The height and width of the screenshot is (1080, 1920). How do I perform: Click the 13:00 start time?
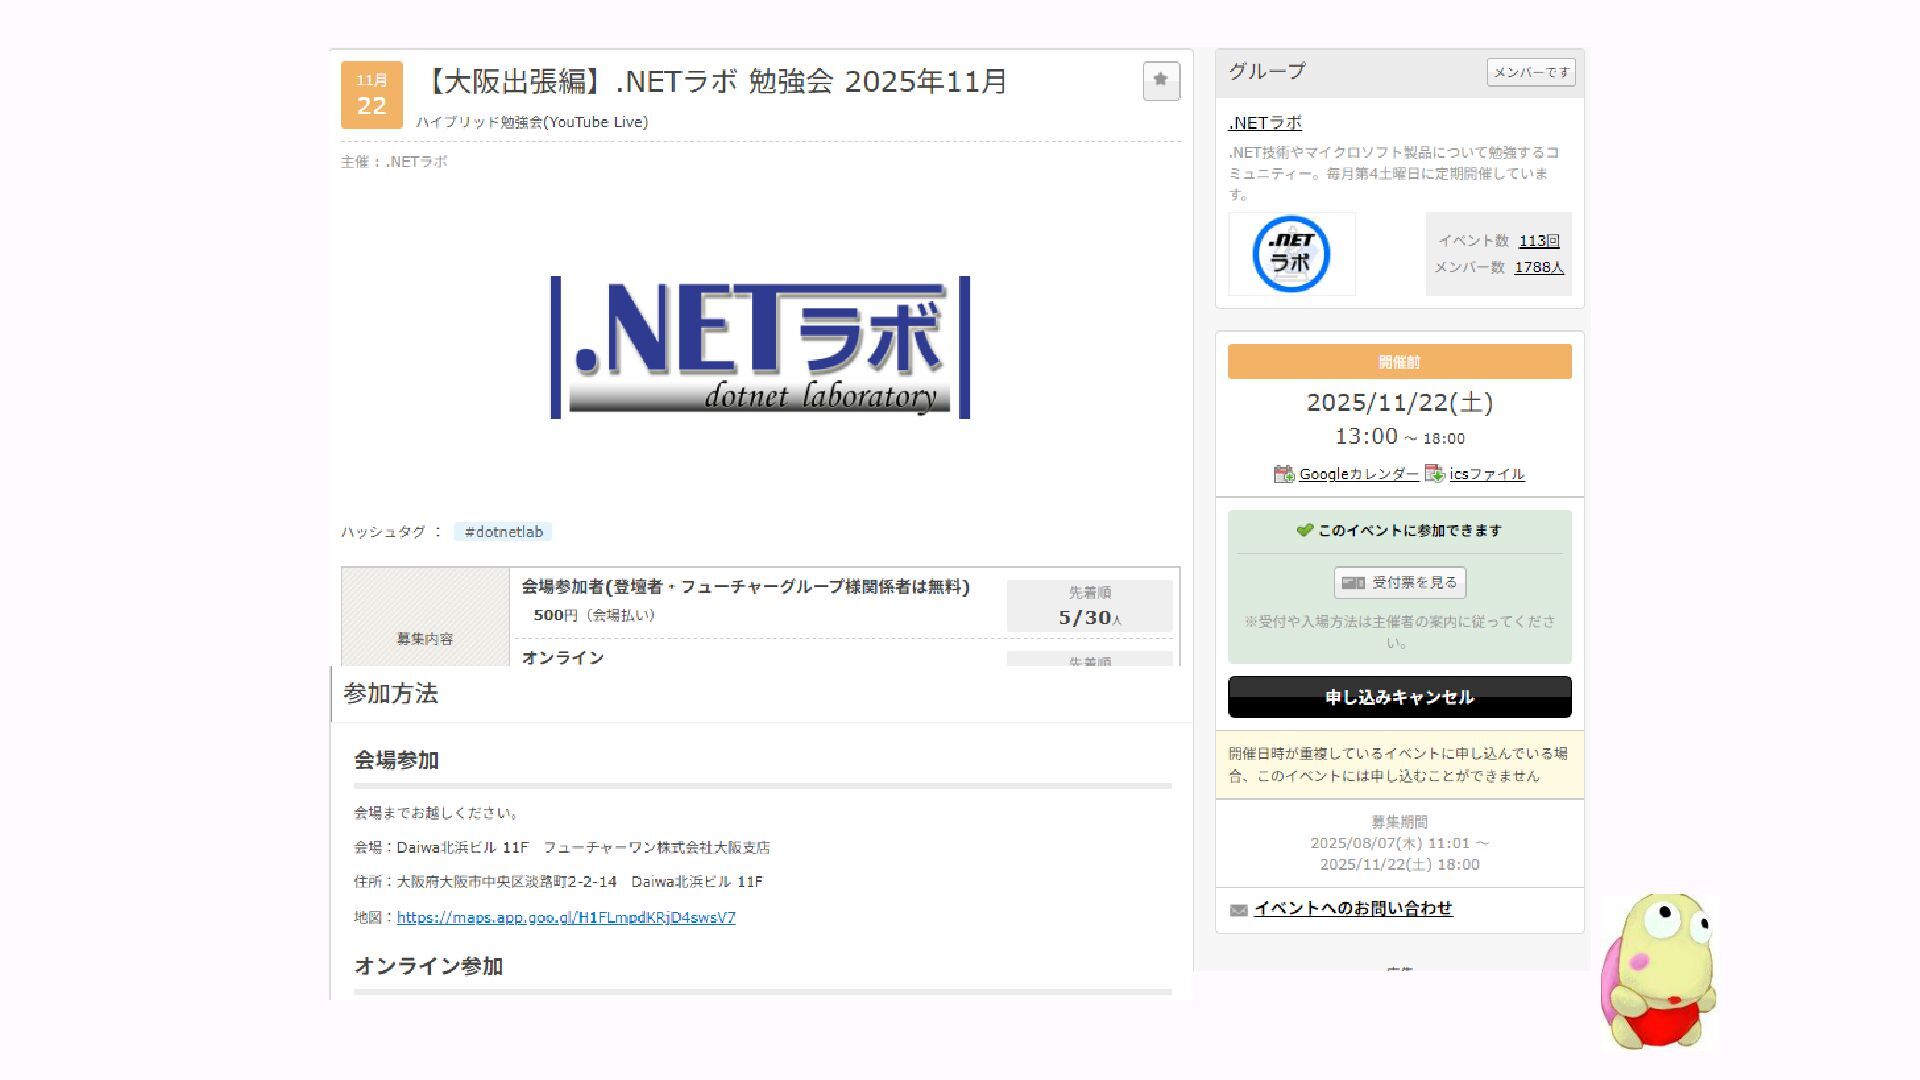(x=1366, y=437)
